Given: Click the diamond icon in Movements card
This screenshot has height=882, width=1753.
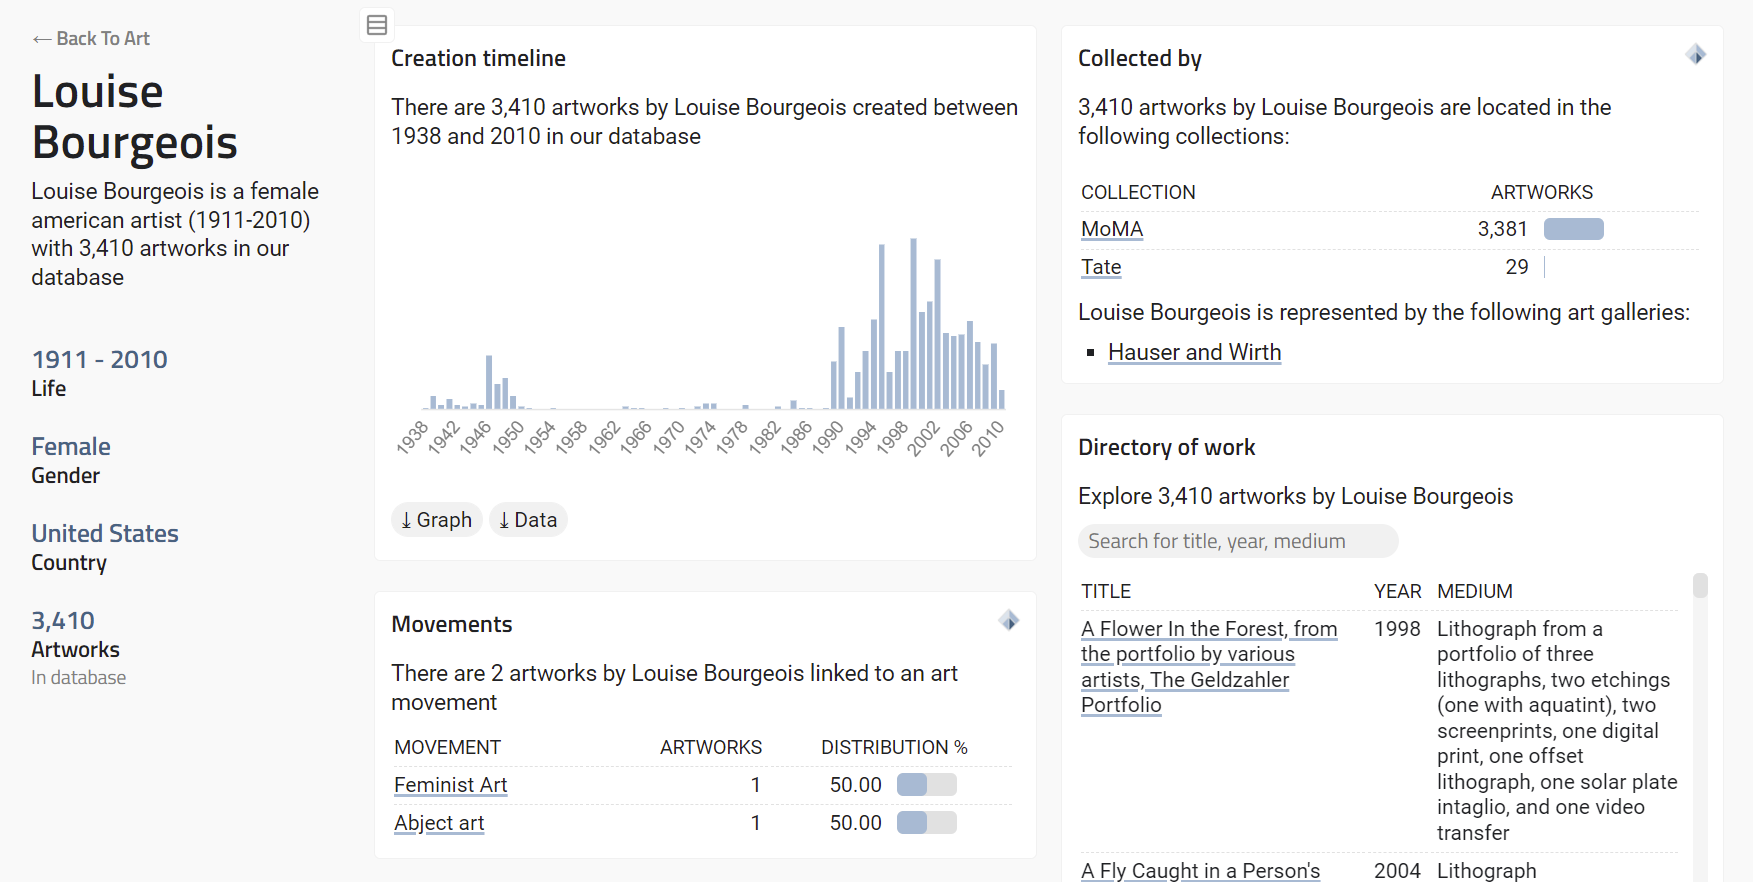Looking at the screenshot, I should [x=1009, y=620].
